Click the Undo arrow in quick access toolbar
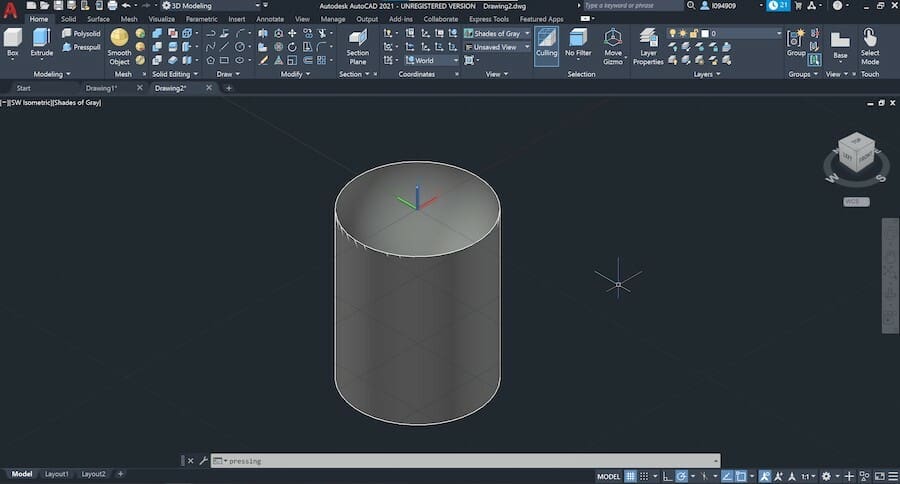 (126, 6)
